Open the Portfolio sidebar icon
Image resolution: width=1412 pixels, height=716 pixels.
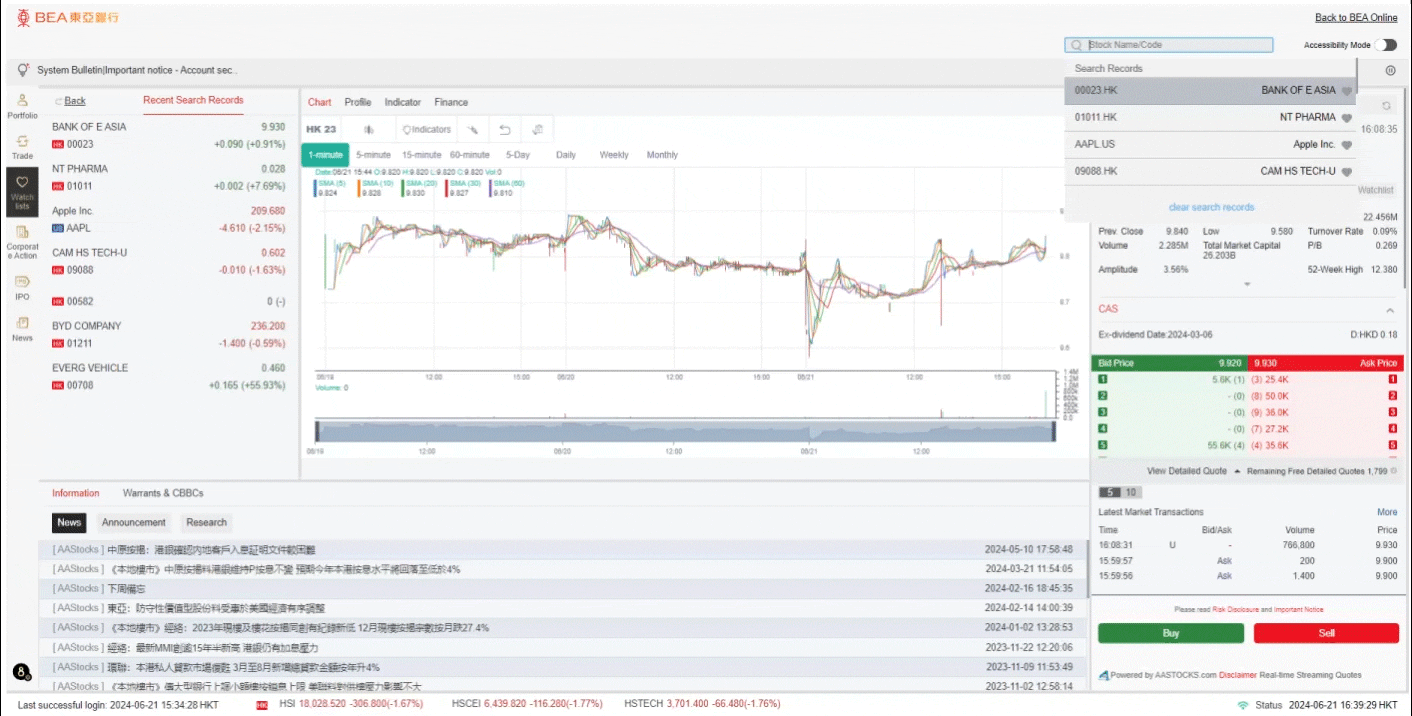pyautogui.click(x=22, y=105)
